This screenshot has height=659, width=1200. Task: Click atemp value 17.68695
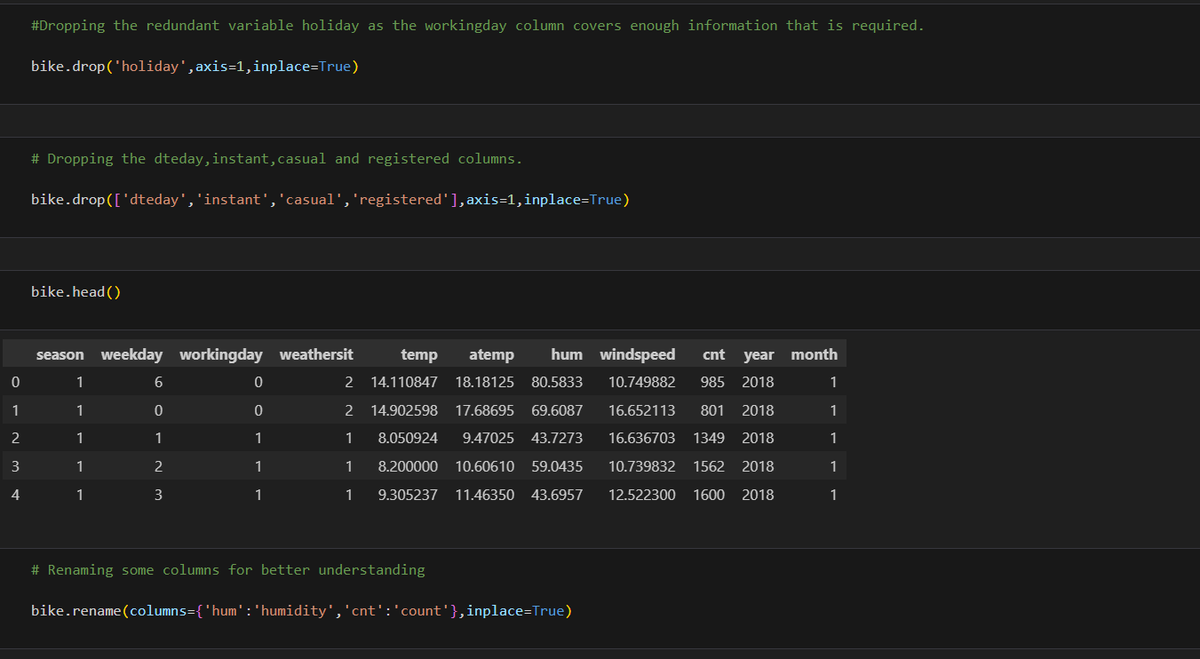coord(485,410)
